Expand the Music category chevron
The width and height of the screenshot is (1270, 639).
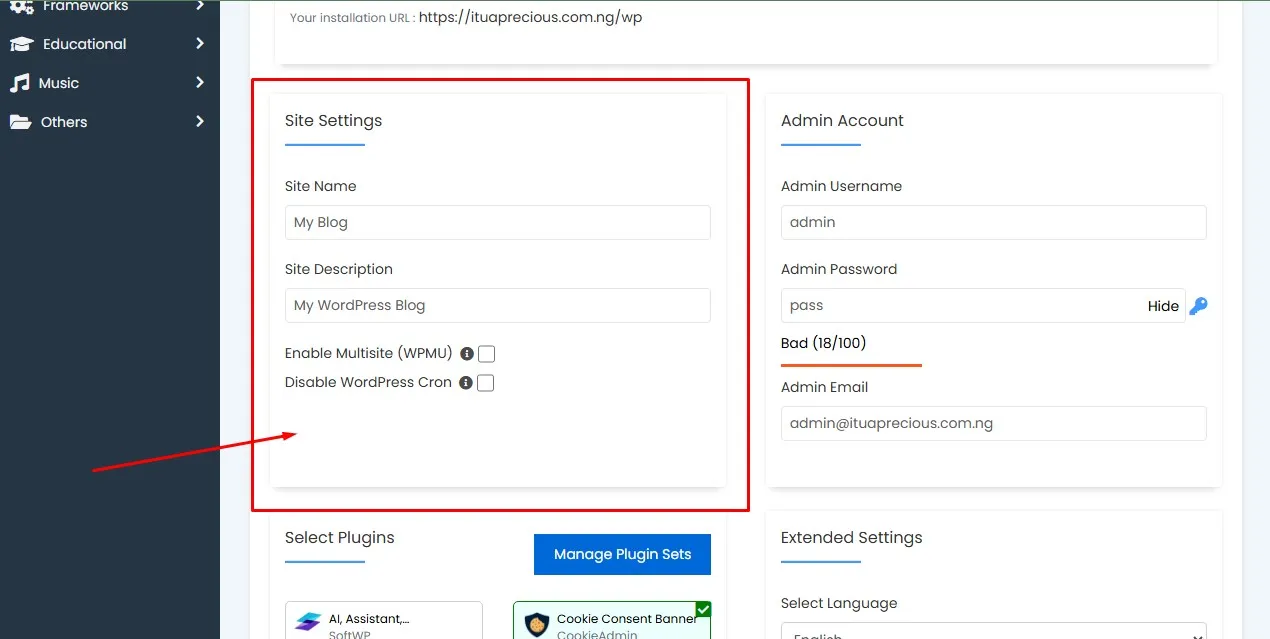(x=199, y=83)
